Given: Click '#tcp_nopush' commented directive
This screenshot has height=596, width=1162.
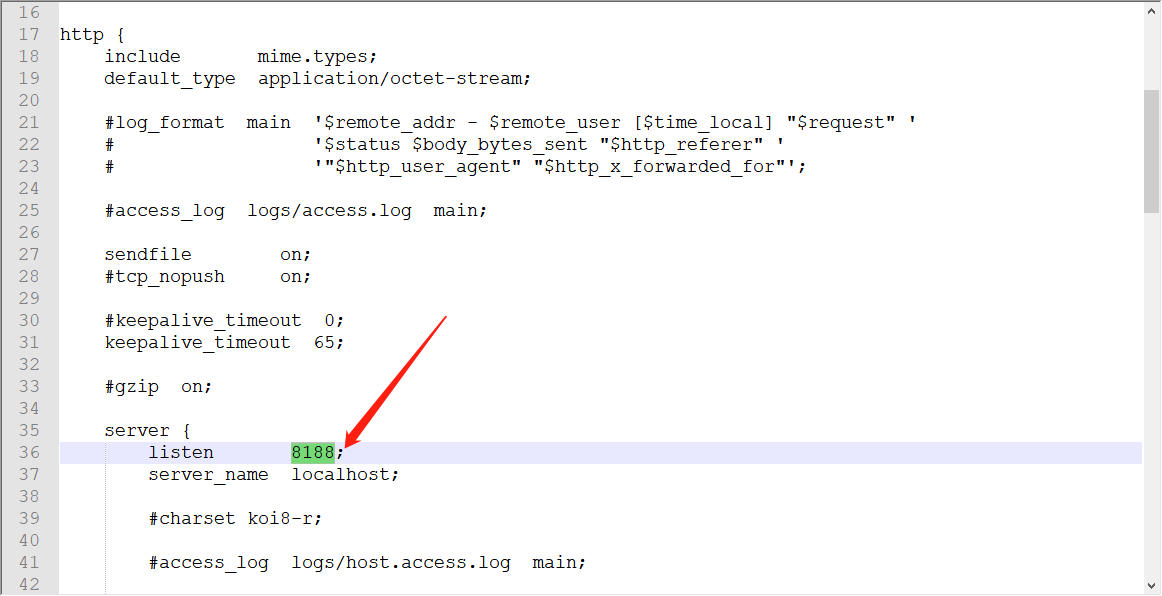Looking at the screenshot, I should point(164,277).
